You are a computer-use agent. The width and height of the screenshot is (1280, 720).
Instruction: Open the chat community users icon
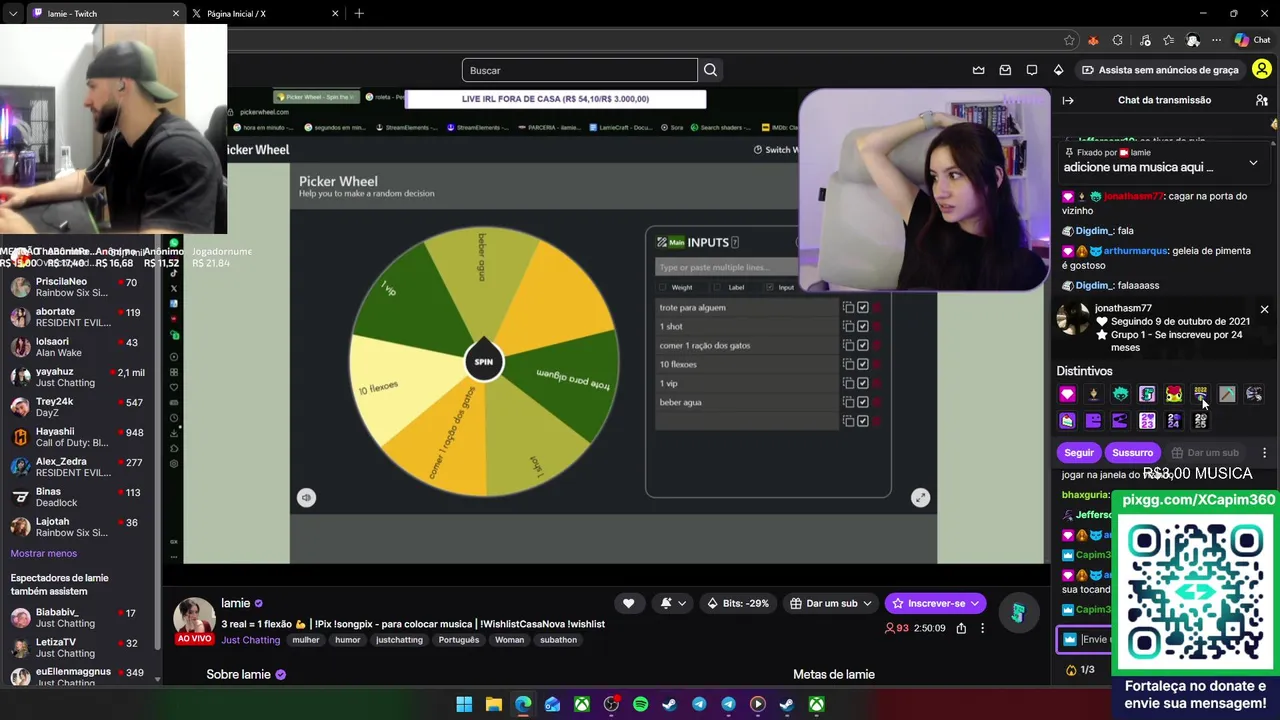pyautogui.click(x=1262, y=100)
